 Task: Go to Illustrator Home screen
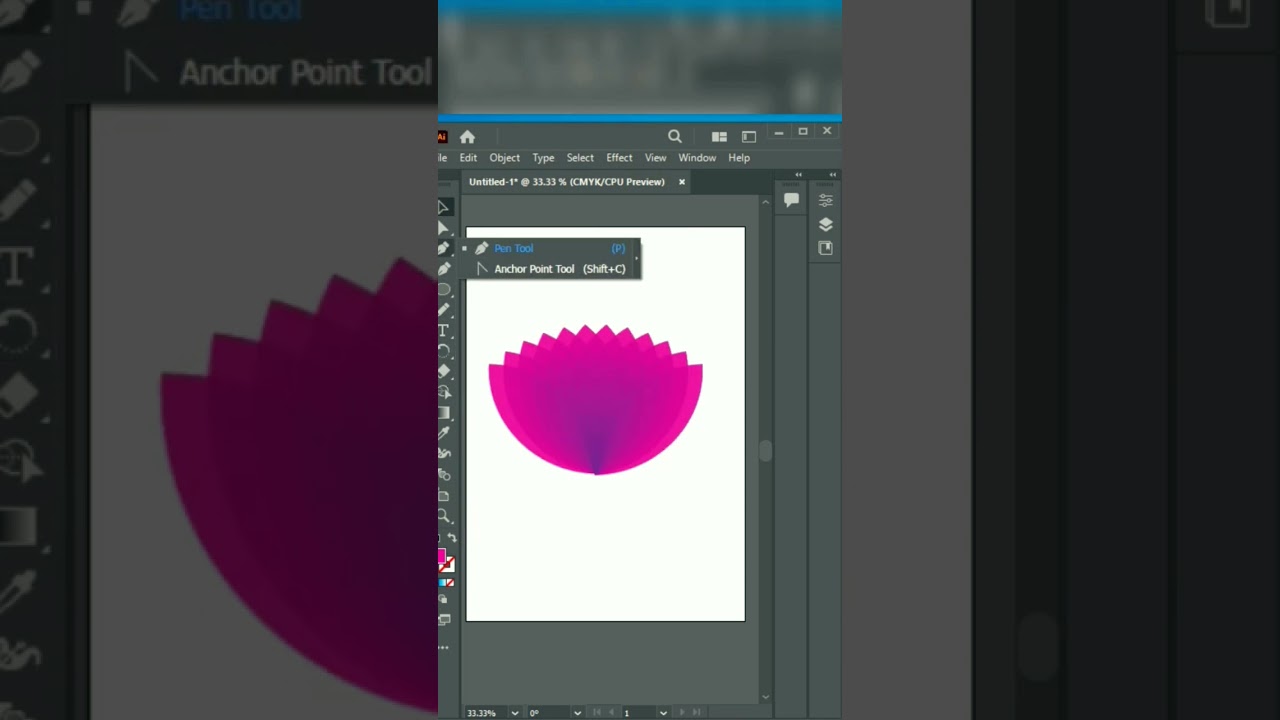pyautogui.click(x=467, y=137)
